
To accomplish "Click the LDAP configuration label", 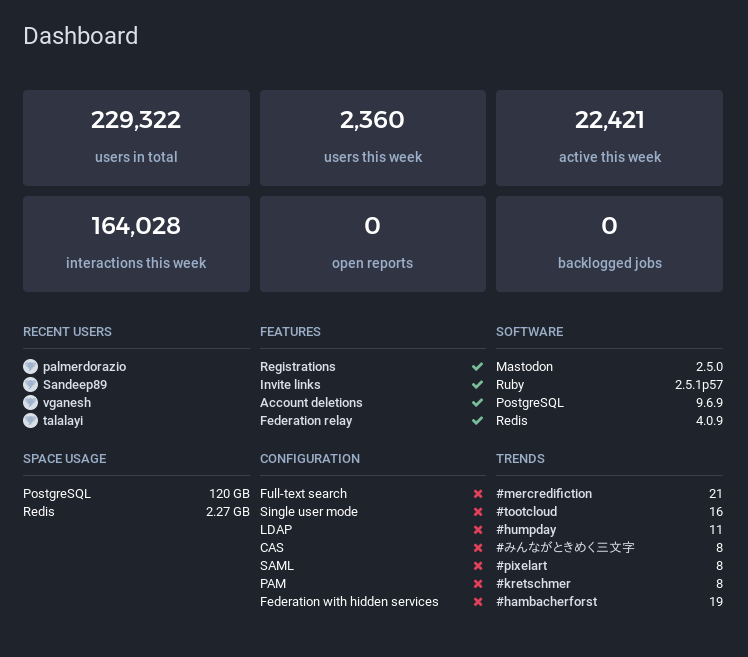I will click(x=276, y=530).
